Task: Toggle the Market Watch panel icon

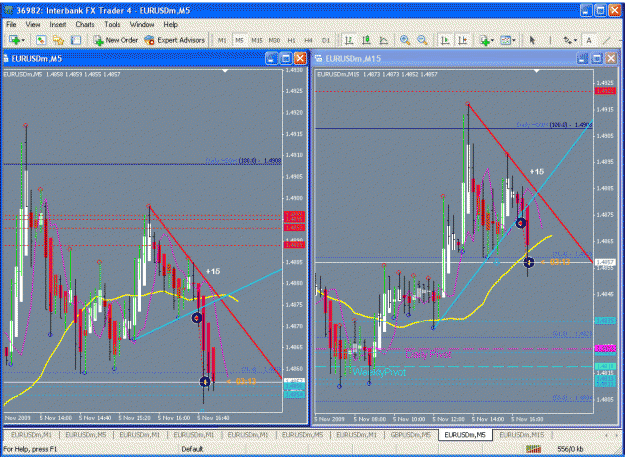Action: [x=41, y=40]
